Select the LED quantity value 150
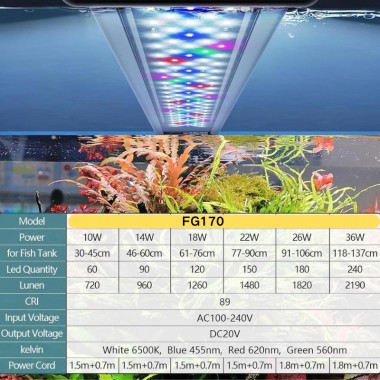 [249, 269]
